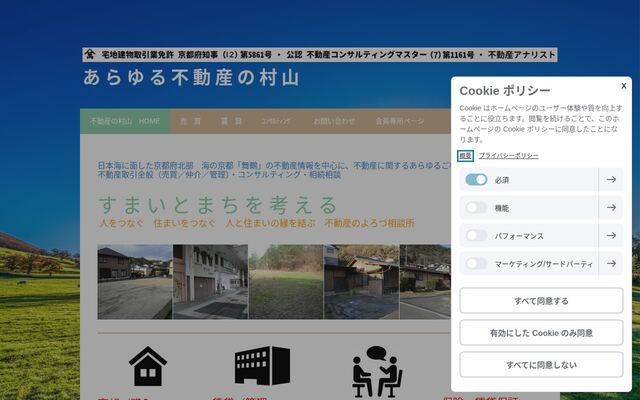Open the 売買 navigation menu item

[x=191, y=121]
